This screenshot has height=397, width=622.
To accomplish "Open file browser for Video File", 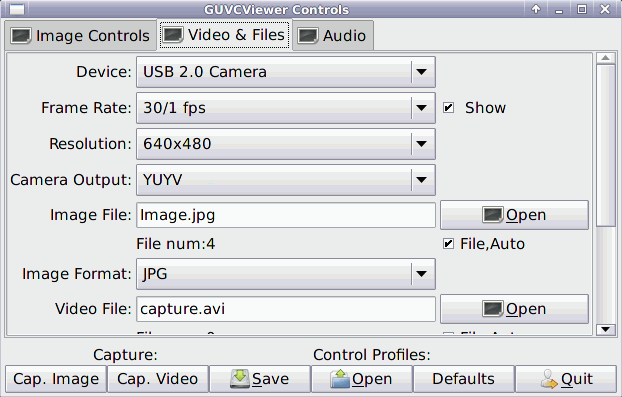I will [x=514, y=309].
